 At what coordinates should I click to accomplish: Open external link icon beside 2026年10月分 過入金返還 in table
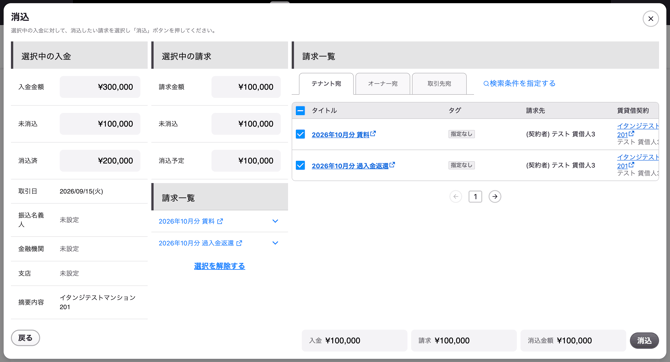pyautogui.click(x=392, y=165)
